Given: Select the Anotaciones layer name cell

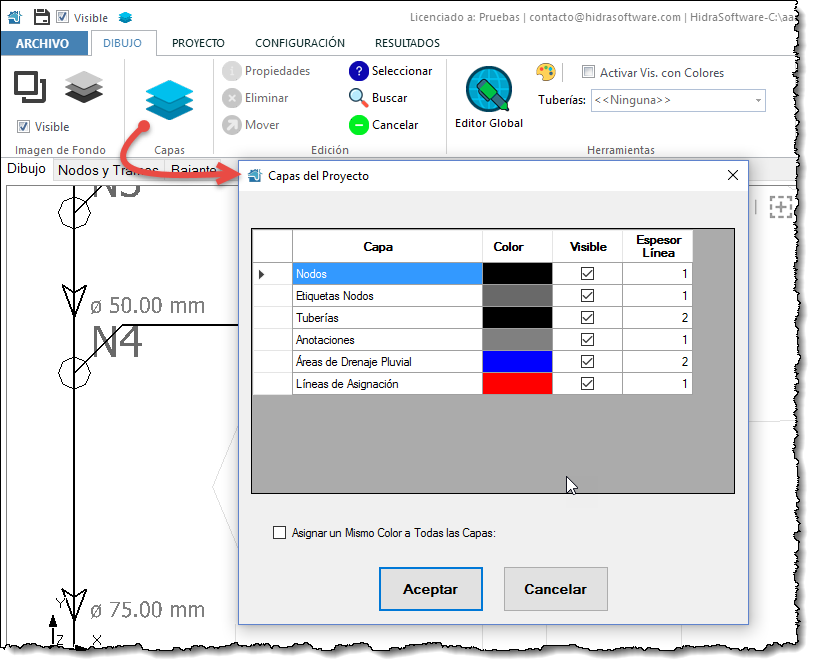Looking at the screenshot, I should tap(387, 340).
